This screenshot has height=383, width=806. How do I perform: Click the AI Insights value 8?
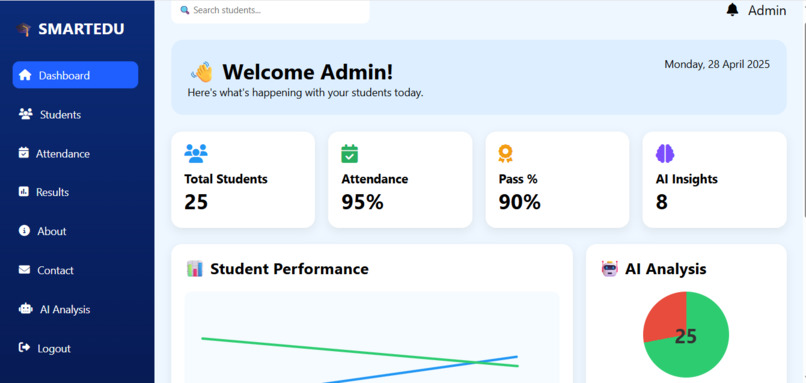click(662, 202)
